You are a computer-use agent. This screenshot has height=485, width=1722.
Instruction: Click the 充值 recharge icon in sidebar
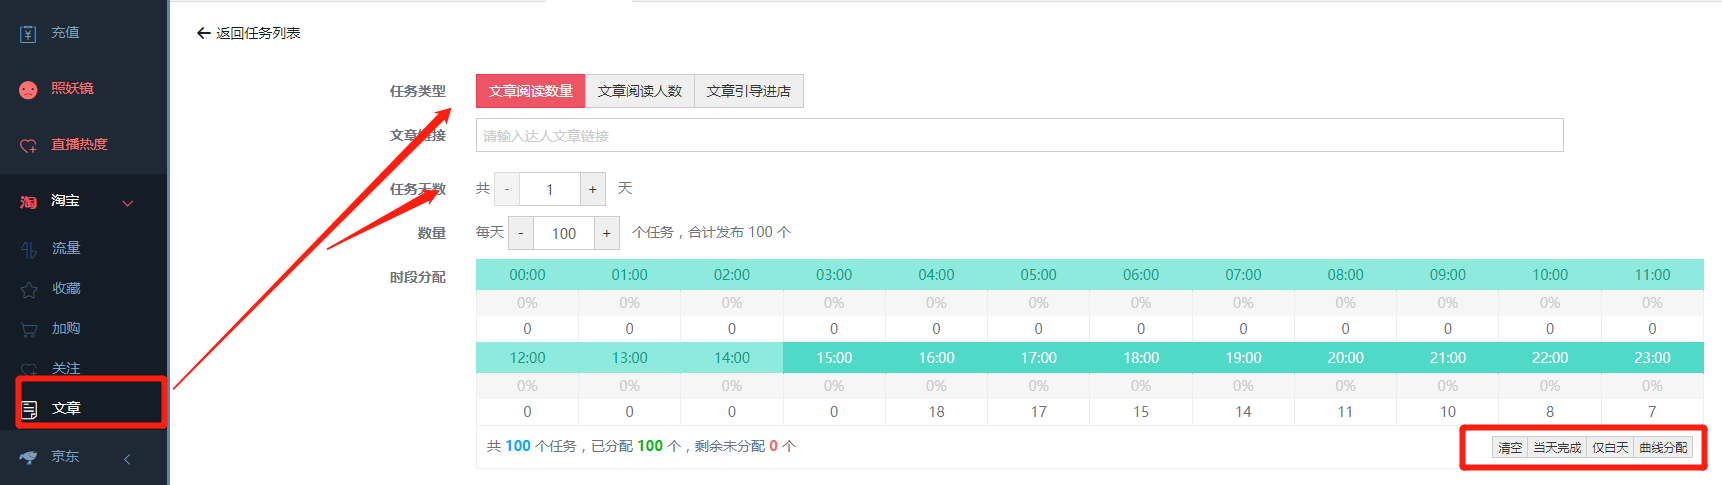[28, 34]
